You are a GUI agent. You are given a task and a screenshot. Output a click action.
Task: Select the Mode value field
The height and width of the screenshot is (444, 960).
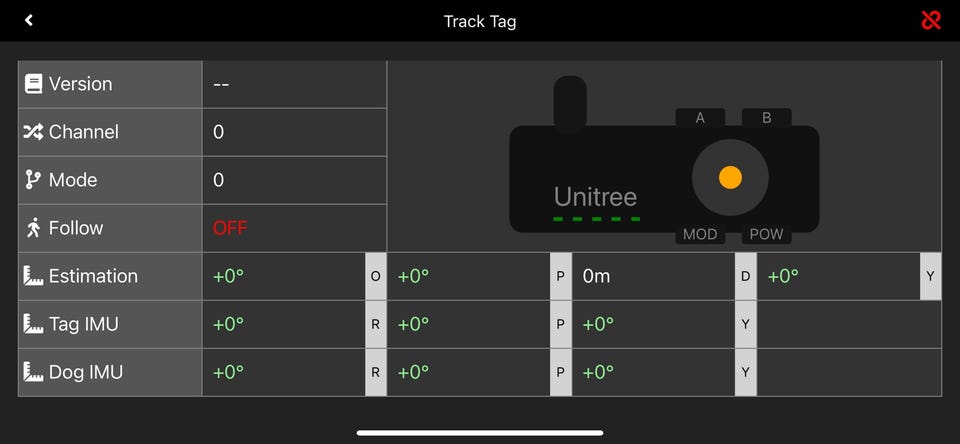(x=294, y=180)
